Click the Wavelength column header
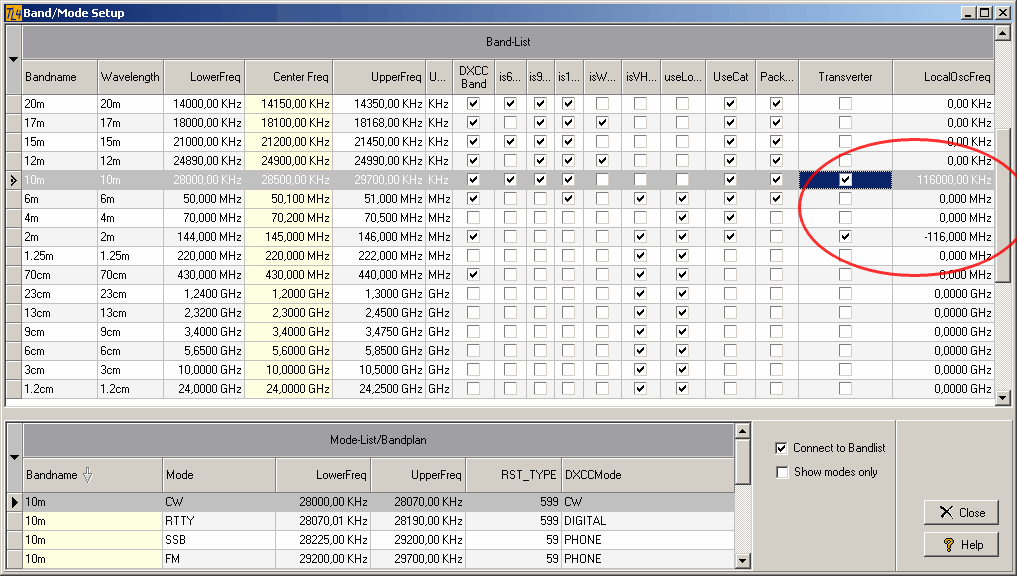 pyautogui.click(x=130, y=77)
